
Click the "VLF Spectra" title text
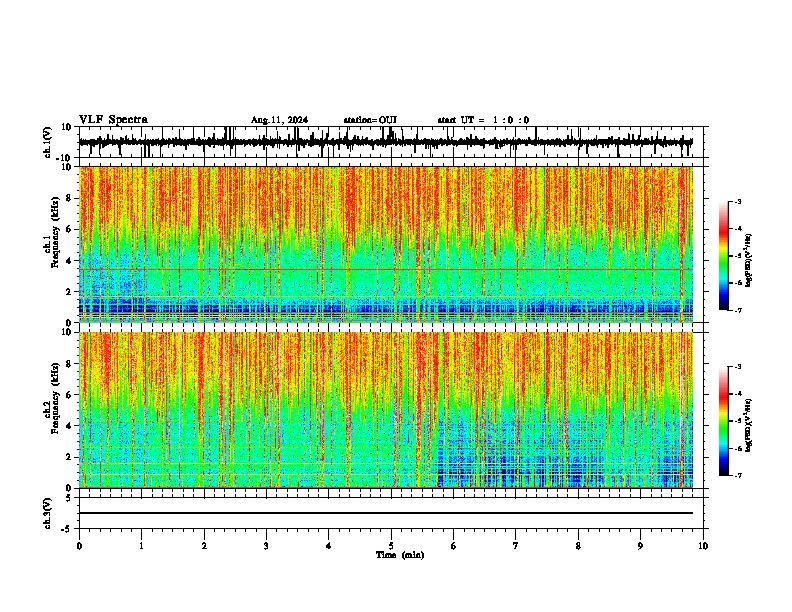pos(113,120)
